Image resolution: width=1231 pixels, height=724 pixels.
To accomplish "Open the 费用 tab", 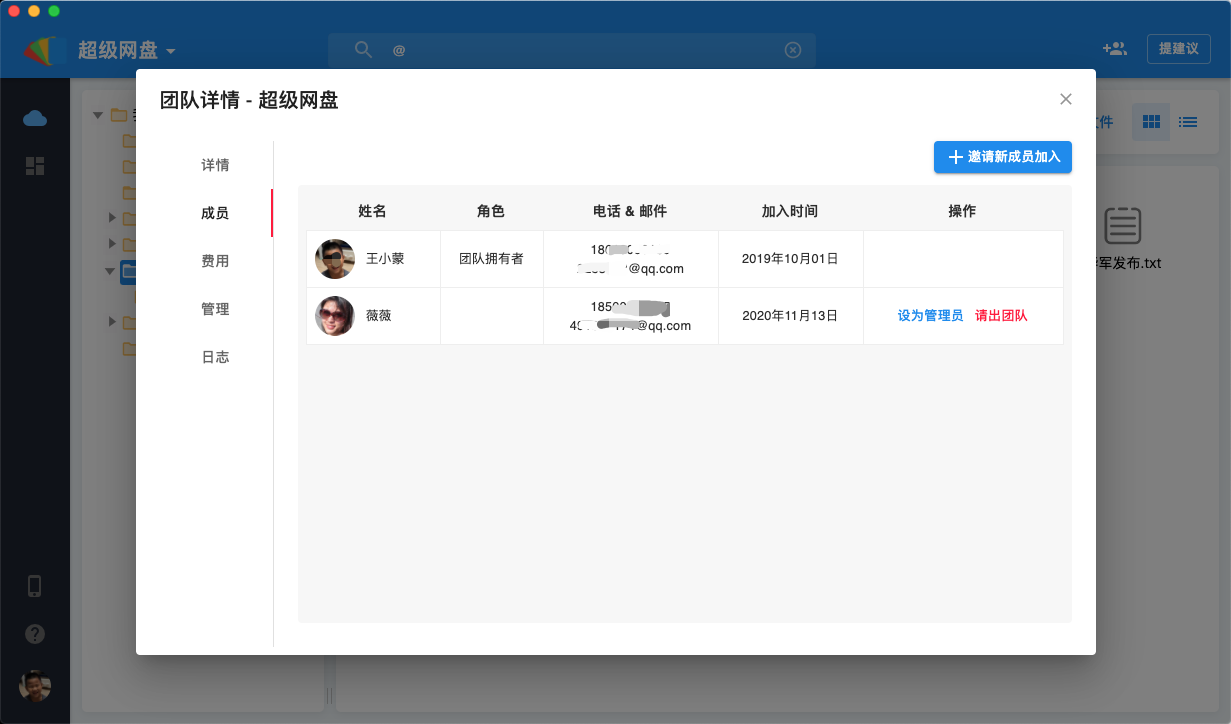I will 215,261.
